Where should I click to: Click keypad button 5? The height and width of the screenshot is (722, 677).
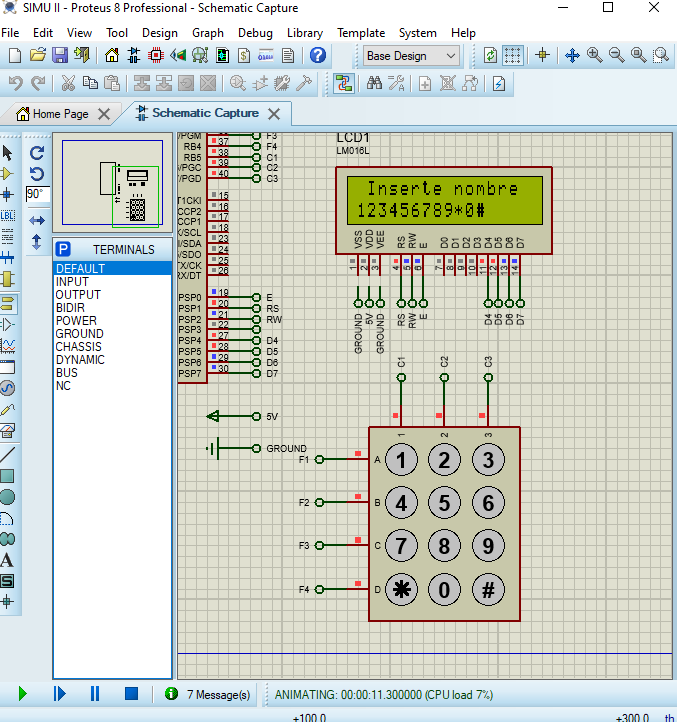point(444,502)
